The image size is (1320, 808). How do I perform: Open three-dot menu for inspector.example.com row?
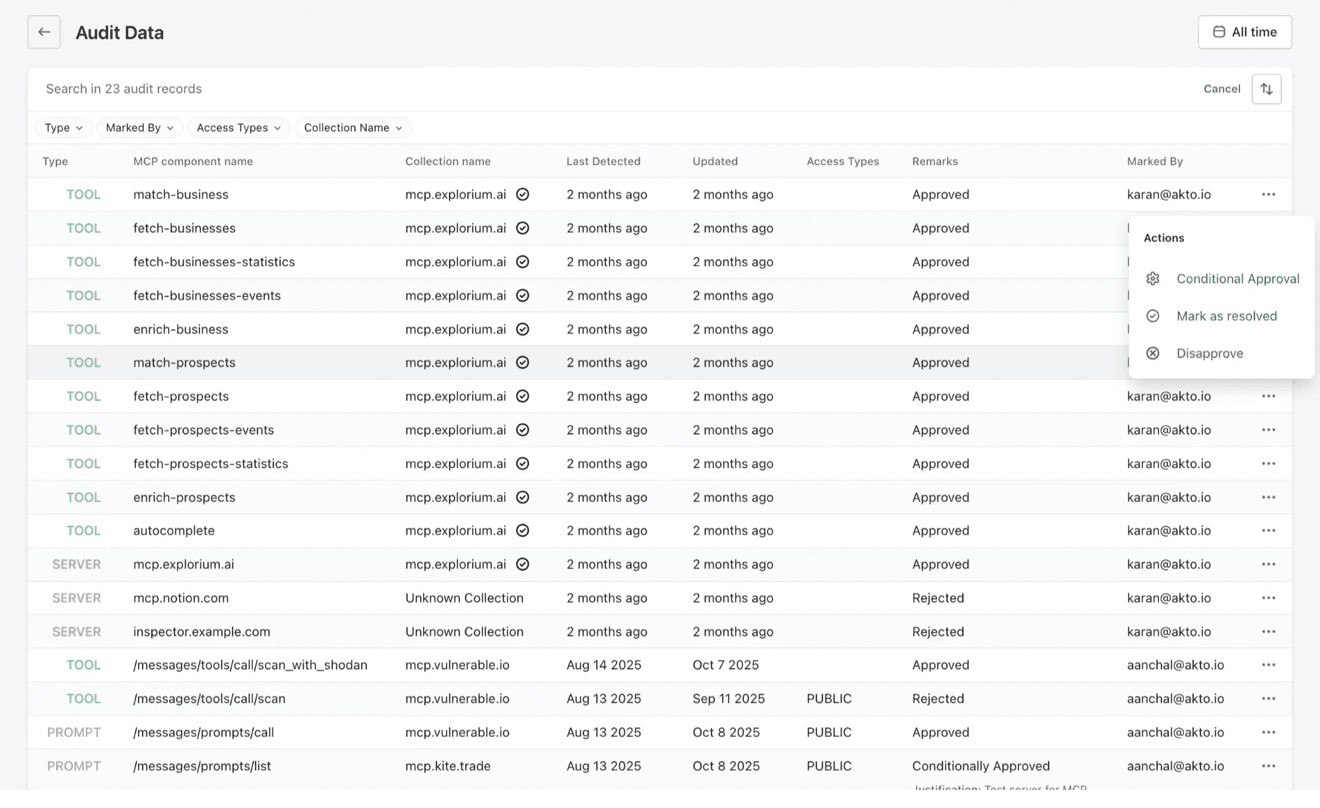(1268, 632)
